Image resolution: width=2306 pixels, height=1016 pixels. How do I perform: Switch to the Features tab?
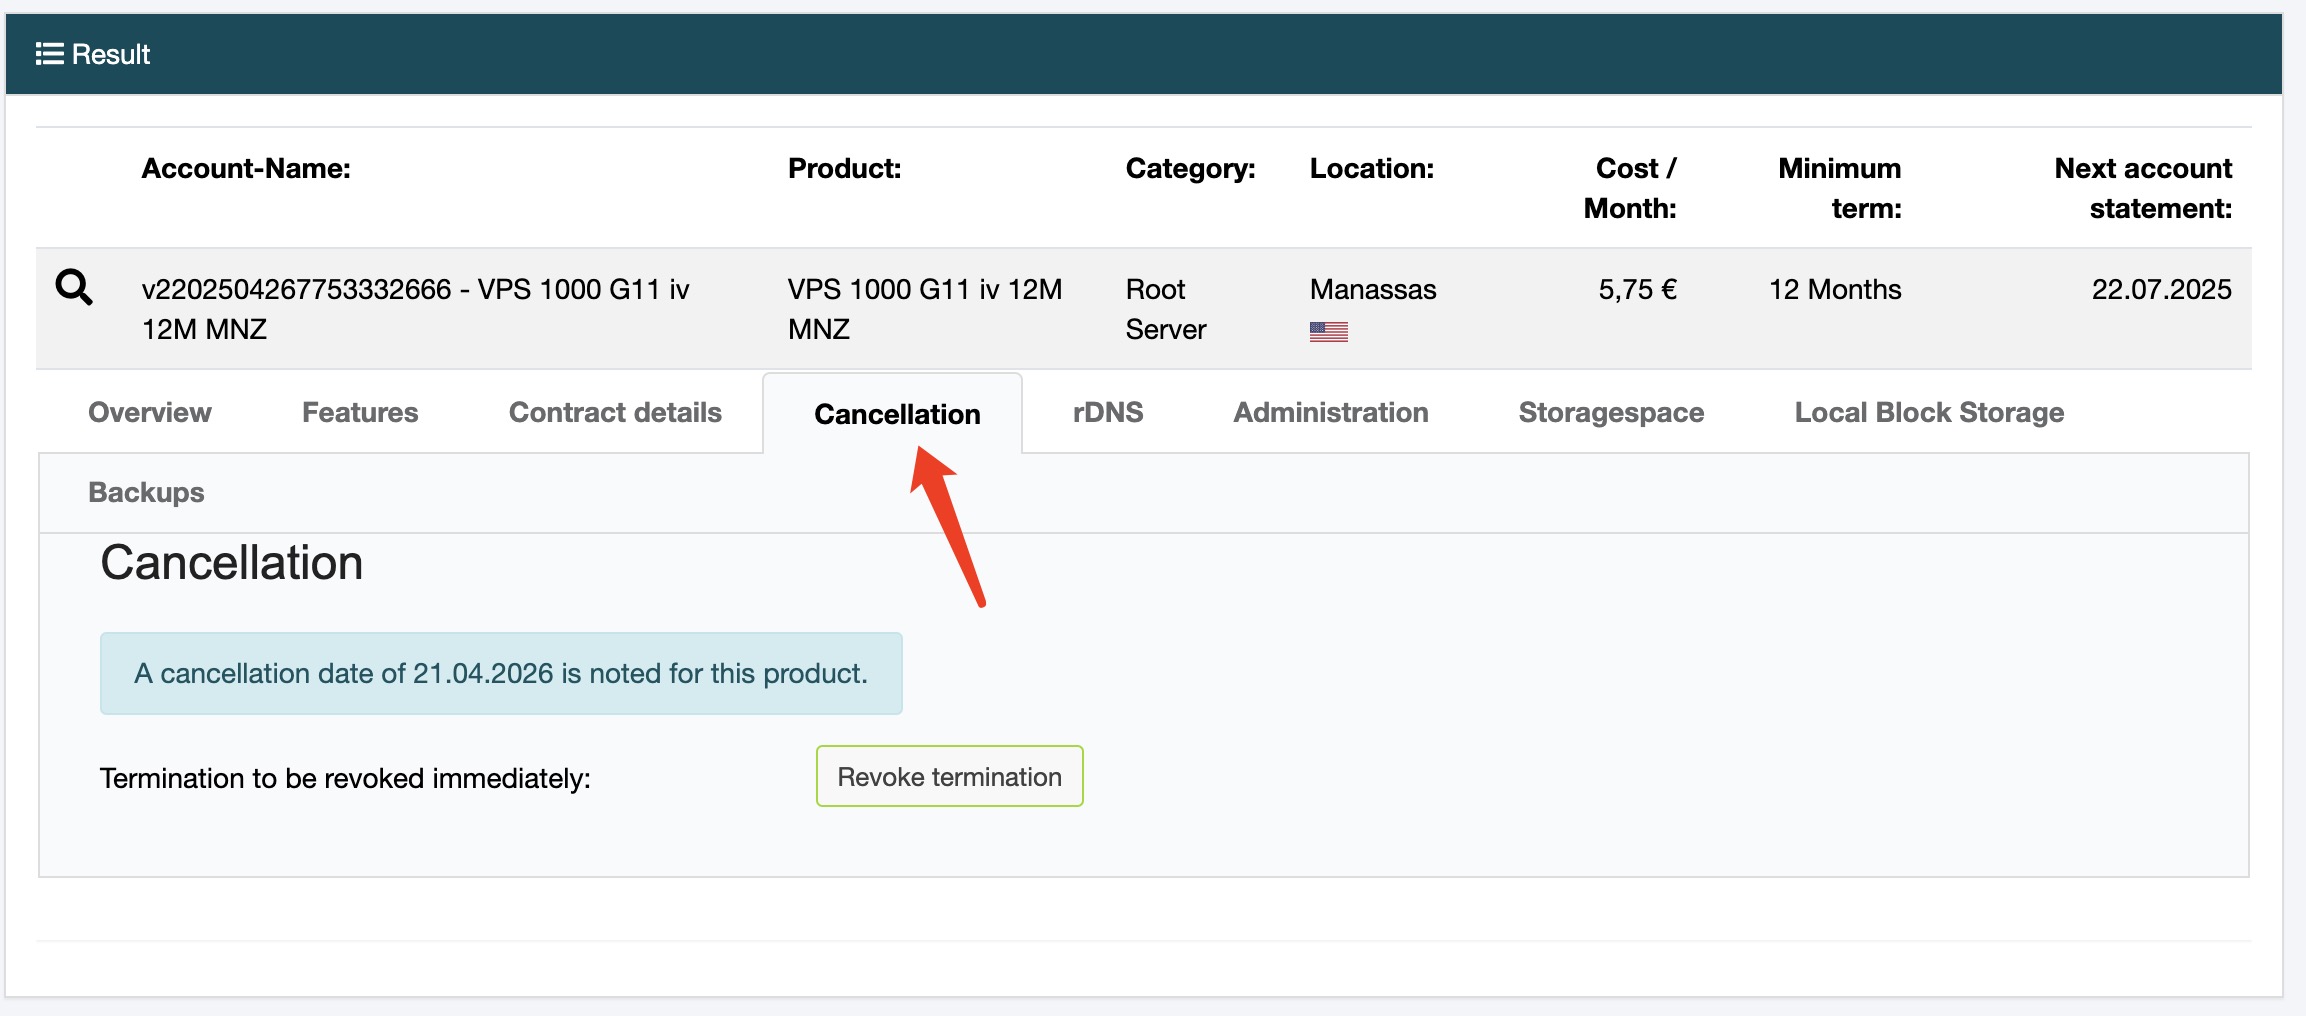(360, 413)
